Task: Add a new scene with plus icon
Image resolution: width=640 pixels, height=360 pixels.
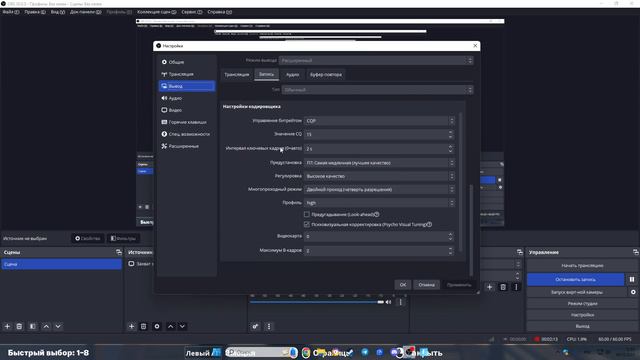Action: pyautogui.click(x=7, y=327)
